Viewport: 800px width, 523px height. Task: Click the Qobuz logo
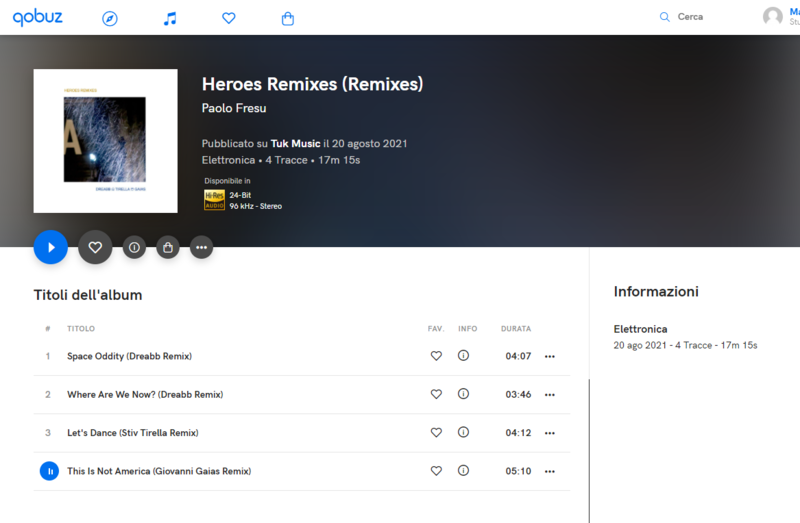pyautogui.click(x=36, y=17)
